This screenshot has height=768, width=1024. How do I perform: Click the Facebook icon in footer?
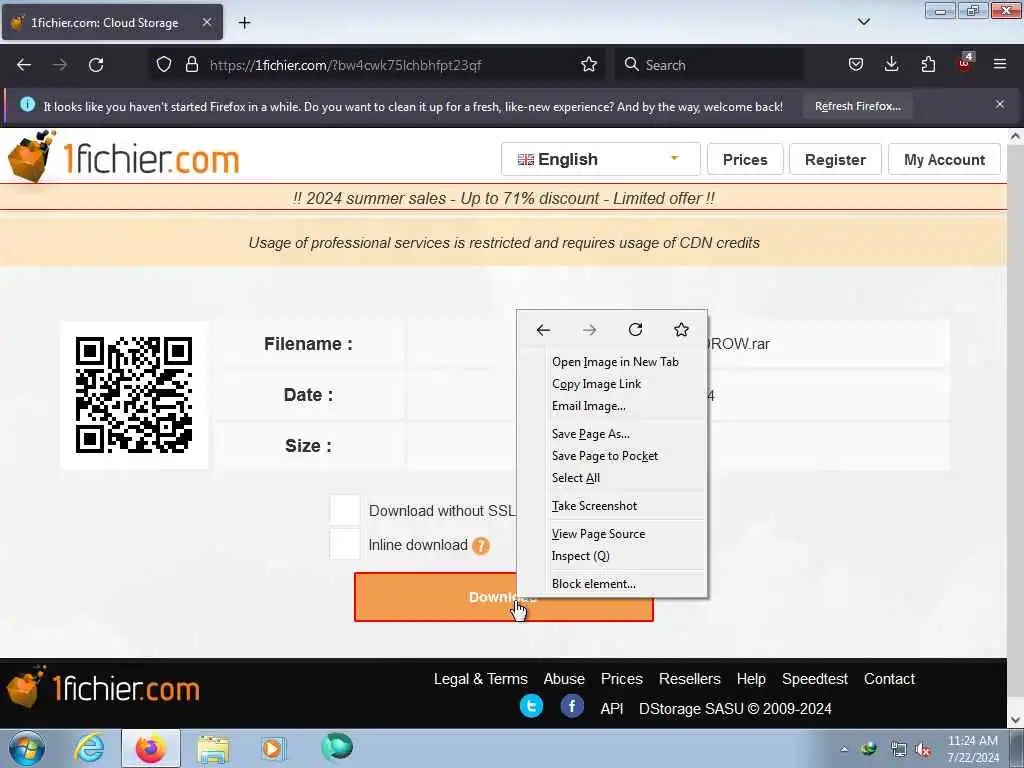pyautogui.click(x=572, y=707)
